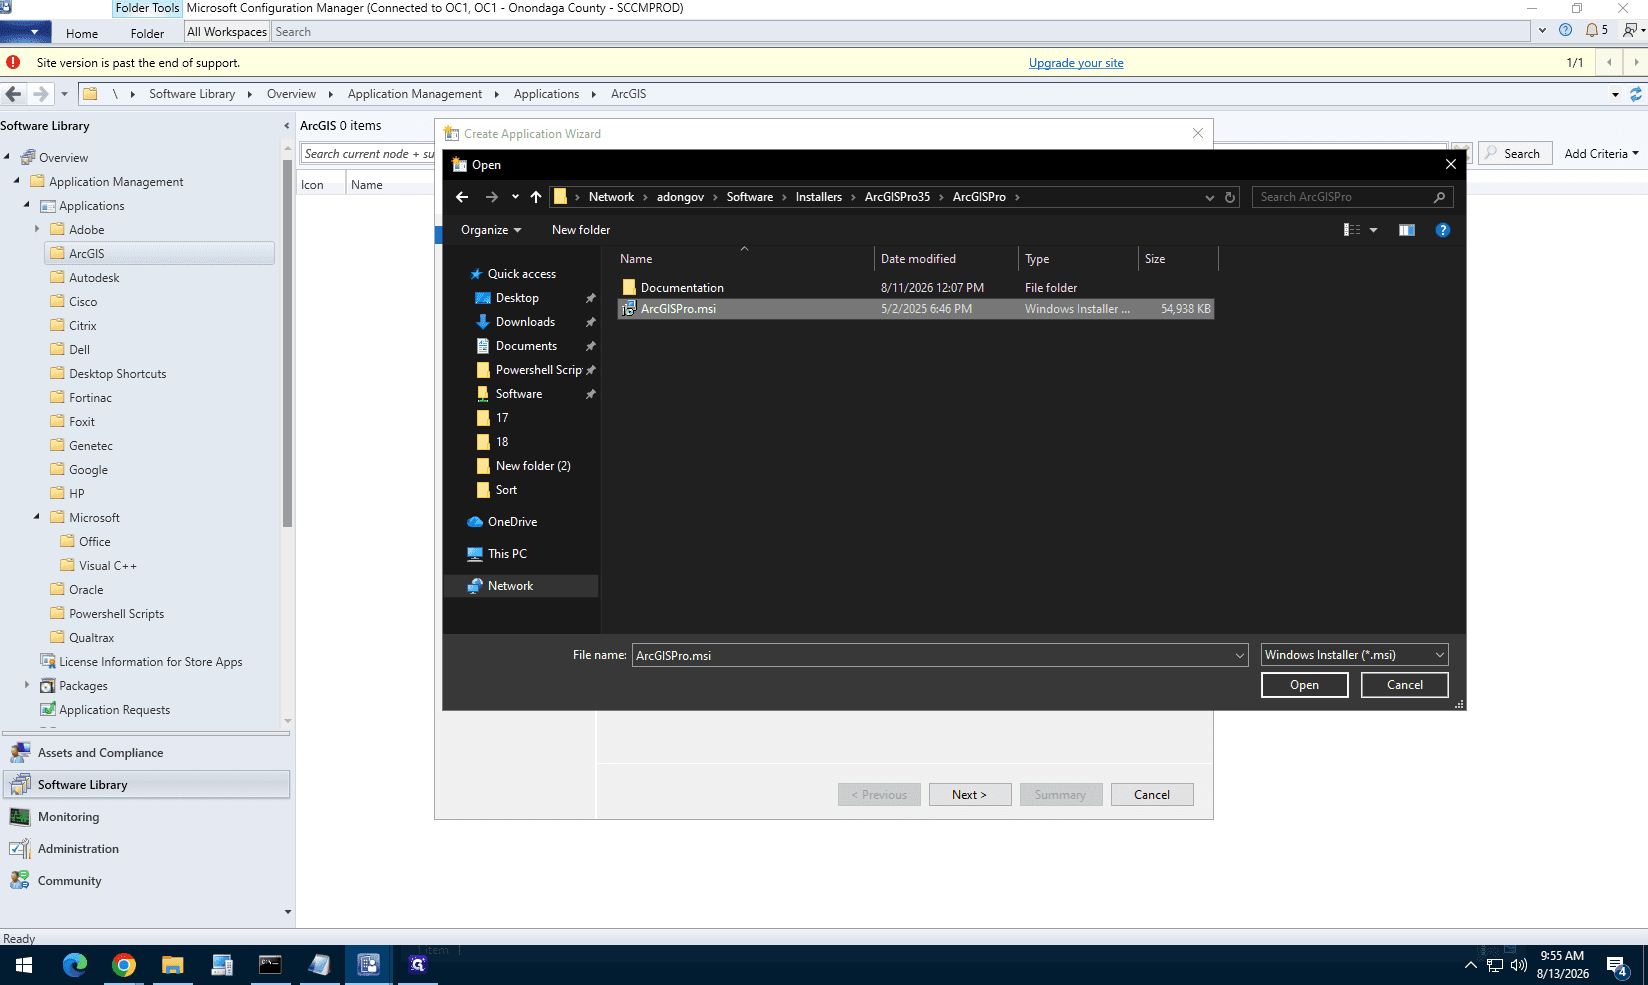Open the Assets and Compliance workspace
The height and width of the screenshot is (985, 1648).
147,753
